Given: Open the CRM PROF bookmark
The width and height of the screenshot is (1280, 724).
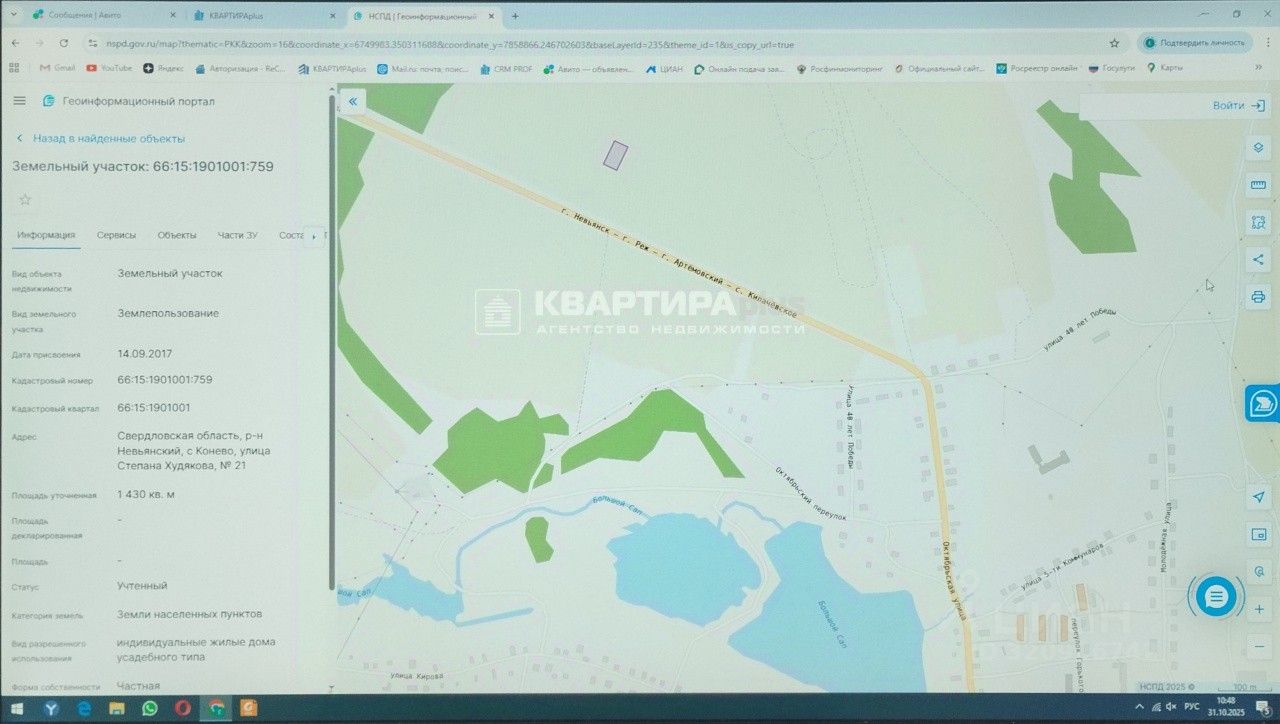Looking at the screenshot, I should [x=506, y=68].
